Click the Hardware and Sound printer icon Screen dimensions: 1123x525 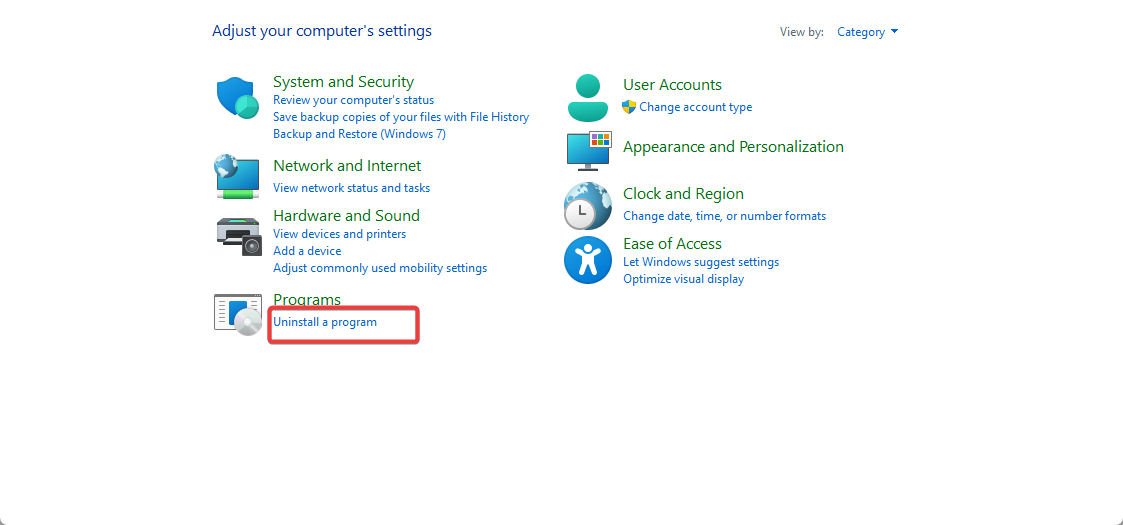click(238, 235)
